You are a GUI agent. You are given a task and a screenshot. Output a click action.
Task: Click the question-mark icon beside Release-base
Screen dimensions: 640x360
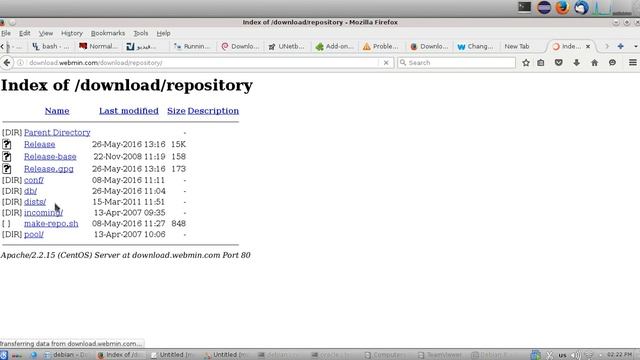[x=7, y=156]
